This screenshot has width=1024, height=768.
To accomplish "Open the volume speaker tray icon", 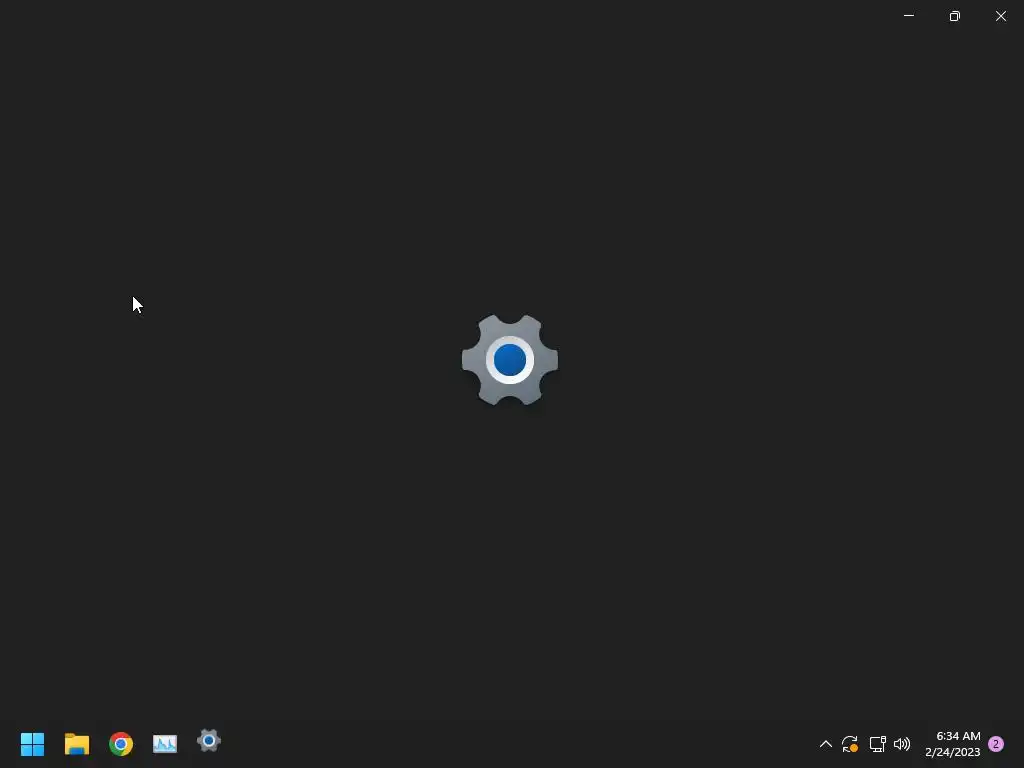I will (902, 744).
